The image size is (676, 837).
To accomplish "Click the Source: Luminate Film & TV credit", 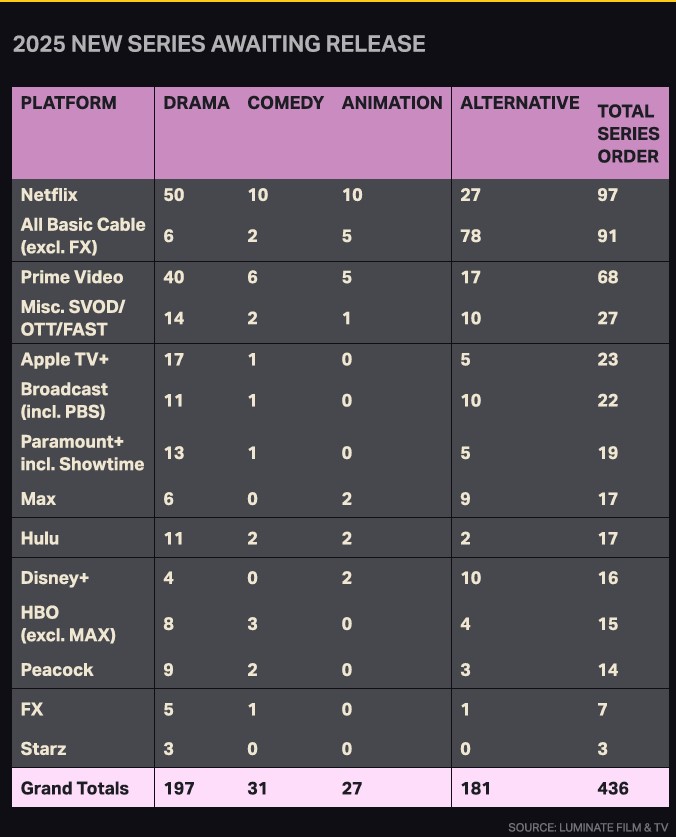I will 588,827.
